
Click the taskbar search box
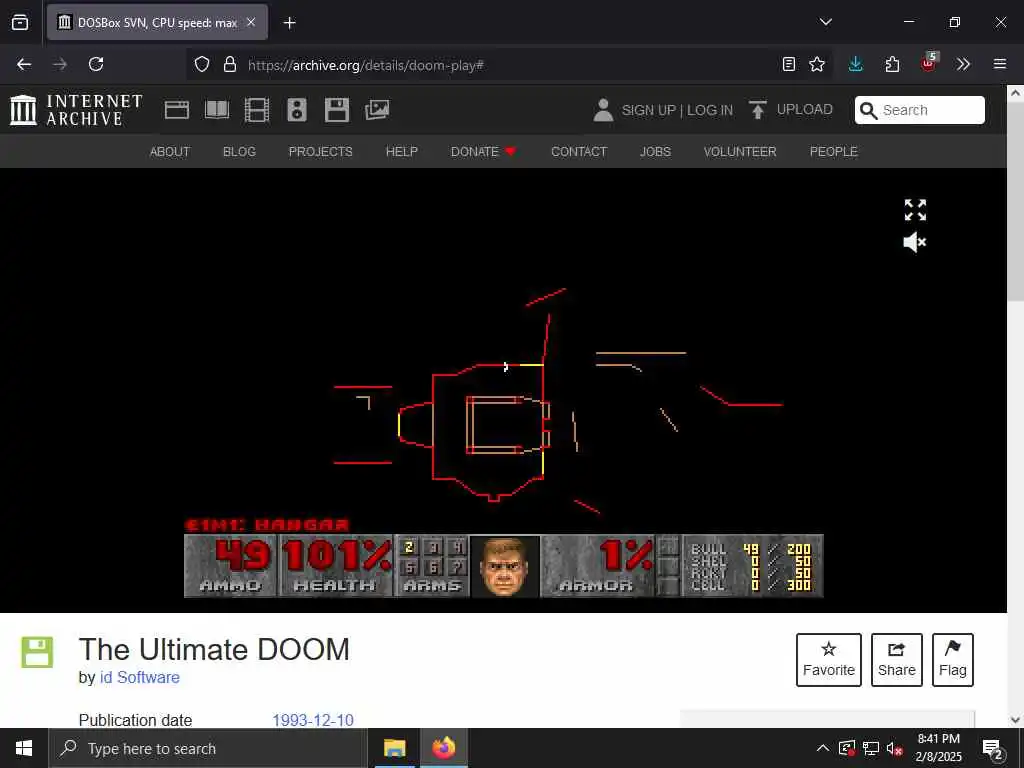pos(208,748)
